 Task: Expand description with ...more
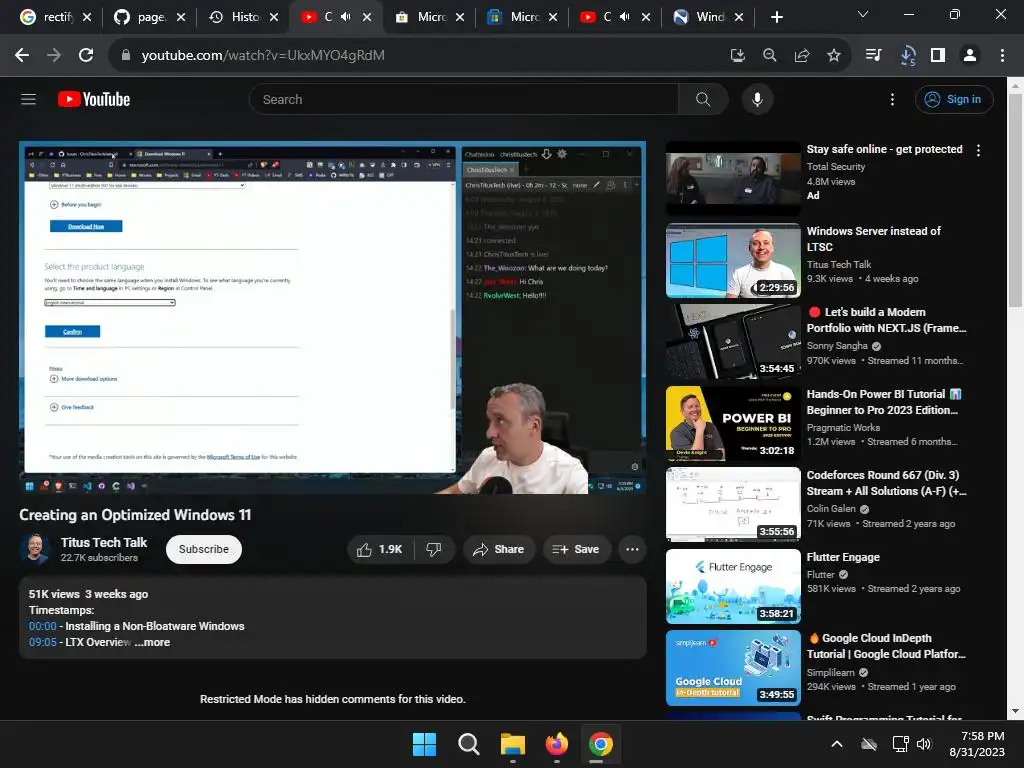click(152, 642)
